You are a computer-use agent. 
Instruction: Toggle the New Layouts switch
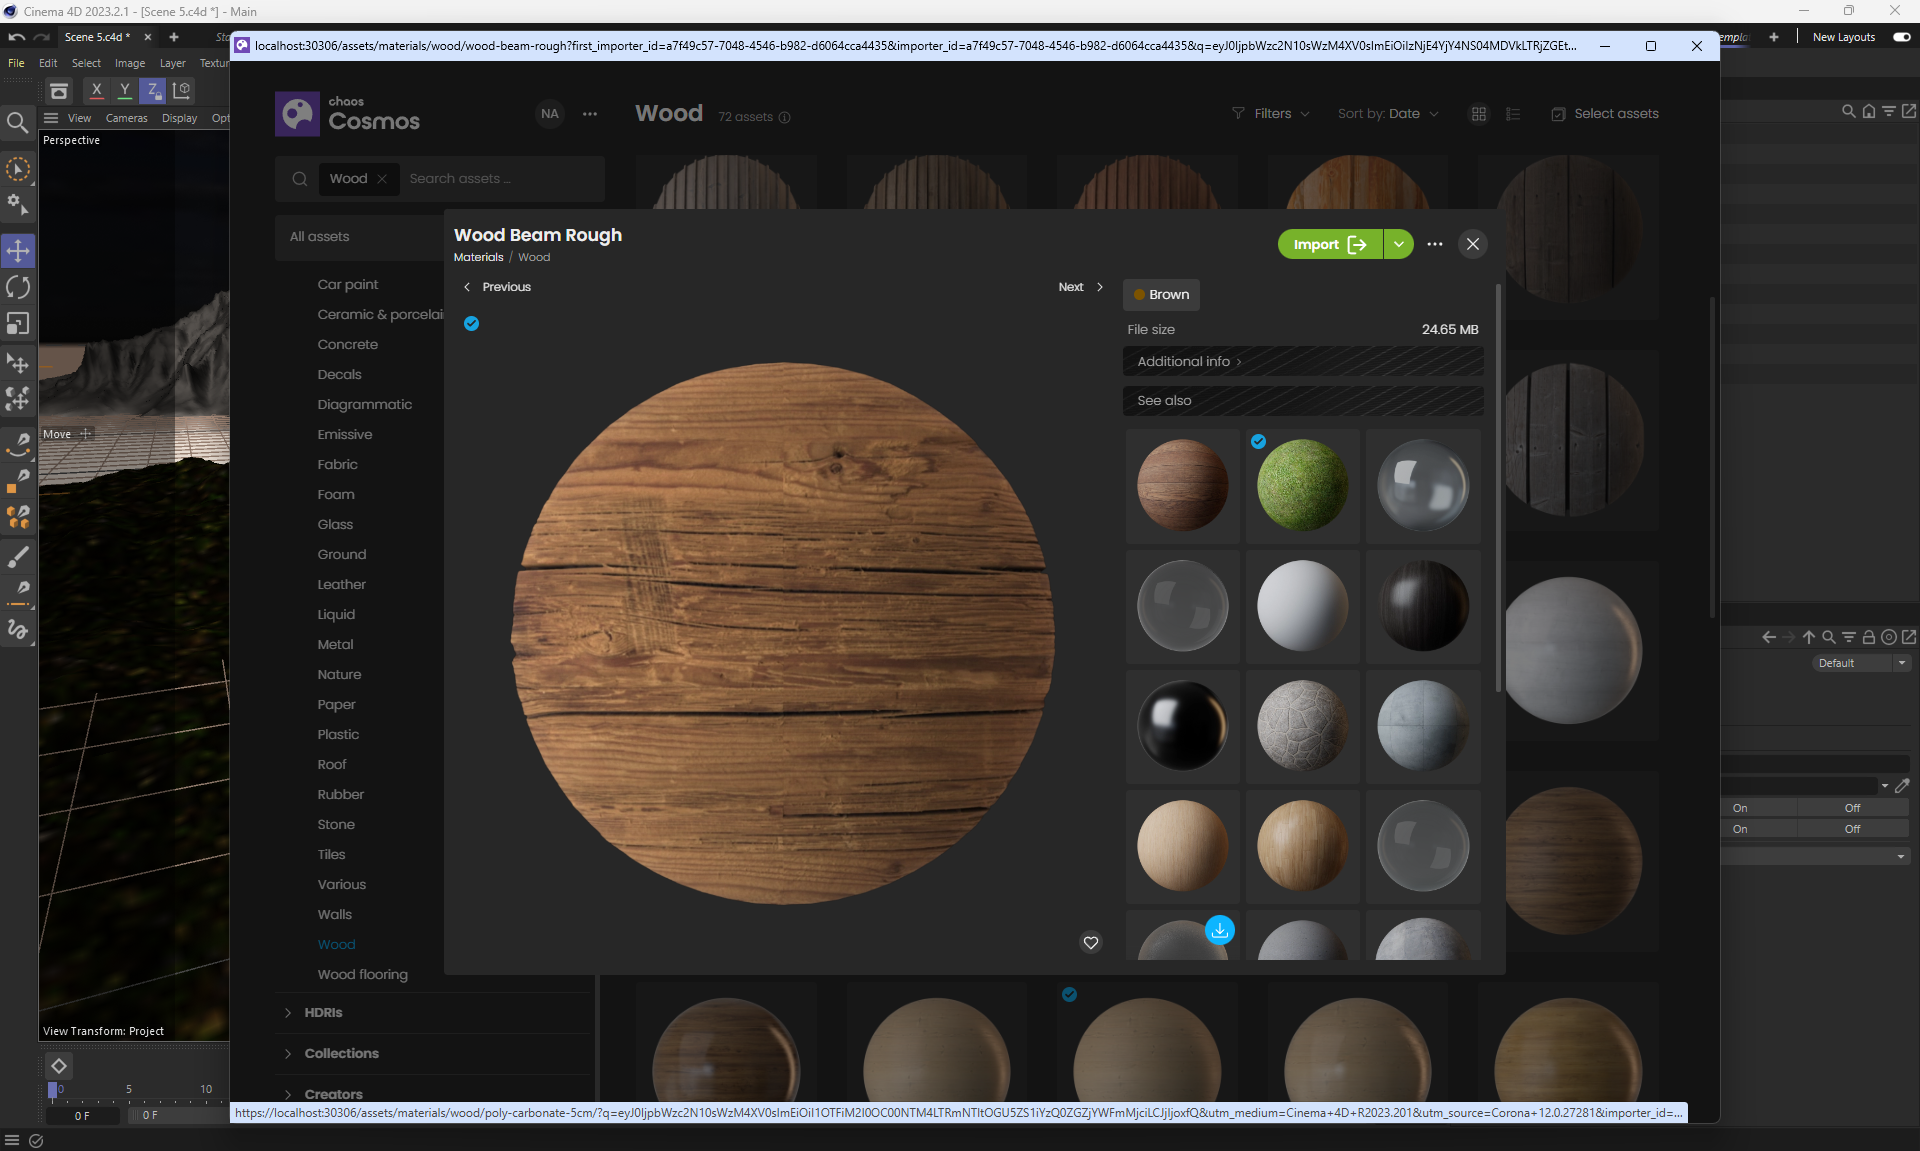coord(1901,37)
